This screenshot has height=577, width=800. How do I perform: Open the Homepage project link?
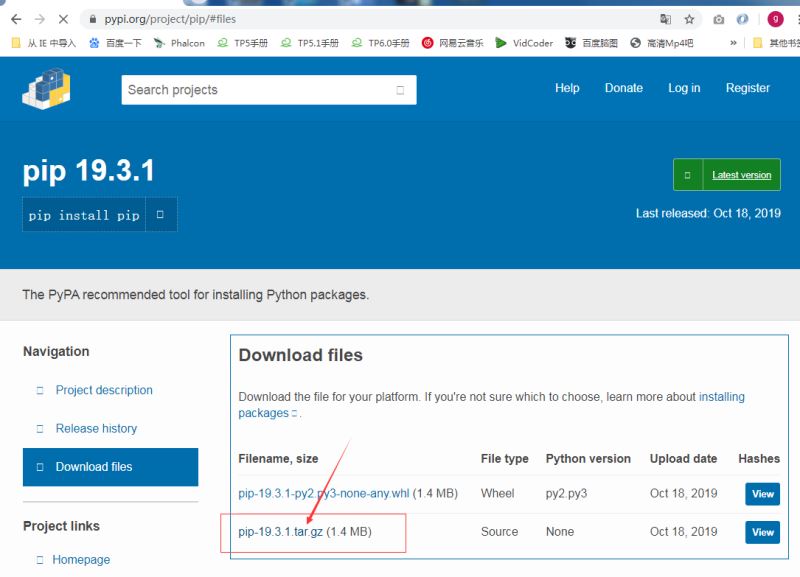[81, 560]
